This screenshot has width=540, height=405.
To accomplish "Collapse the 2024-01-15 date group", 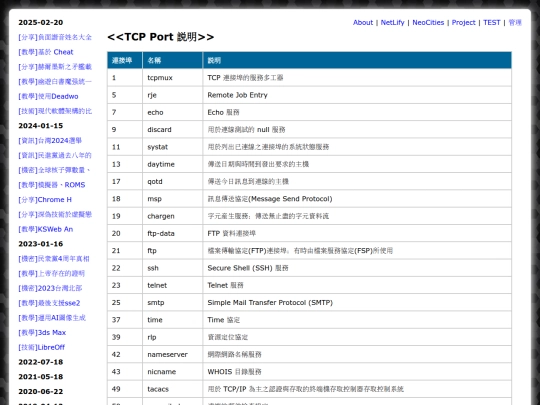I will coord(41,126).
